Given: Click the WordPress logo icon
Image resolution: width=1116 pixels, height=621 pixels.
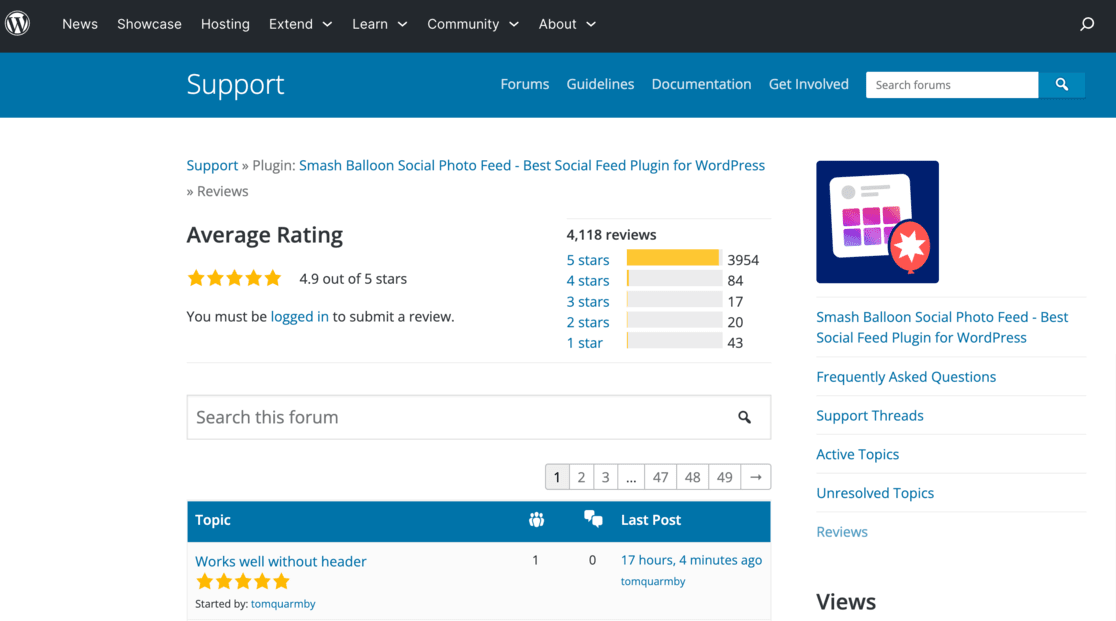Looking at the screenshot, I should pos(17,23).
